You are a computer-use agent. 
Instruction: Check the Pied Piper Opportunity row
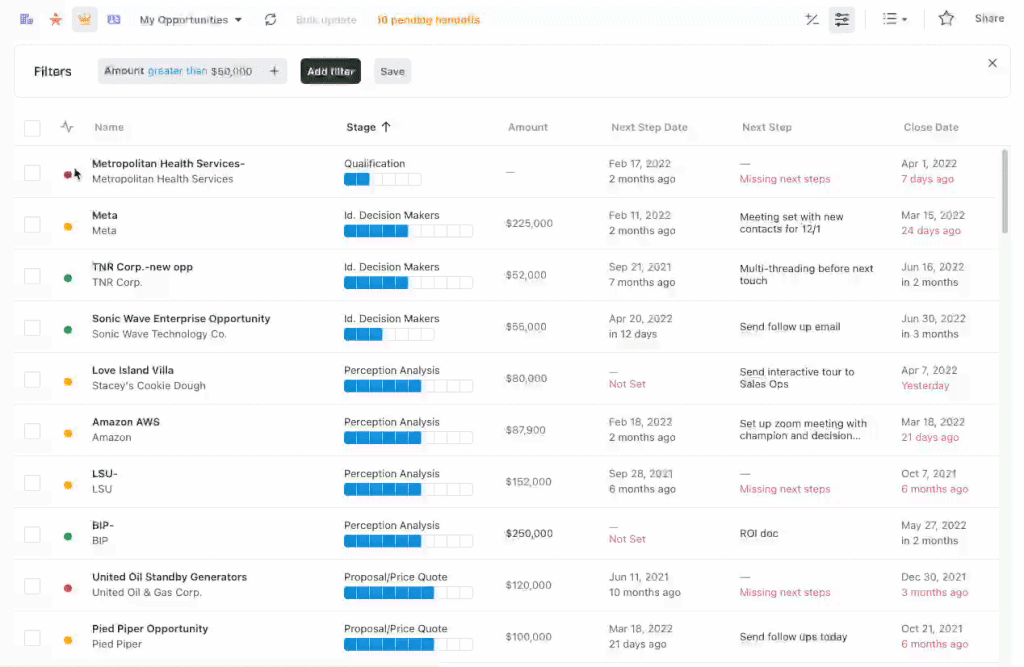[x=32, y=637]
